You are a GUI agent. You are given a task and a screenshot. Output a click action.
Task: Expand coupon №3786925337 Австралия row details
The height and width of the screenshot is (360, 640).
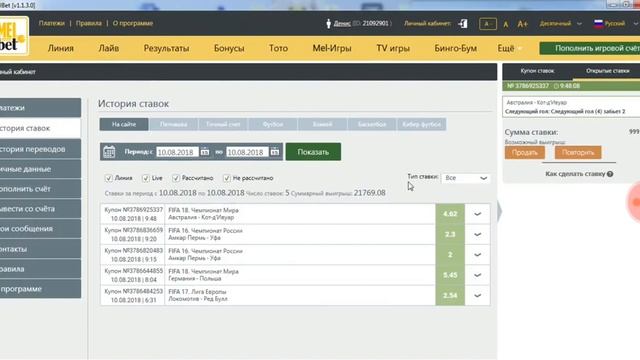pos(478,214)
